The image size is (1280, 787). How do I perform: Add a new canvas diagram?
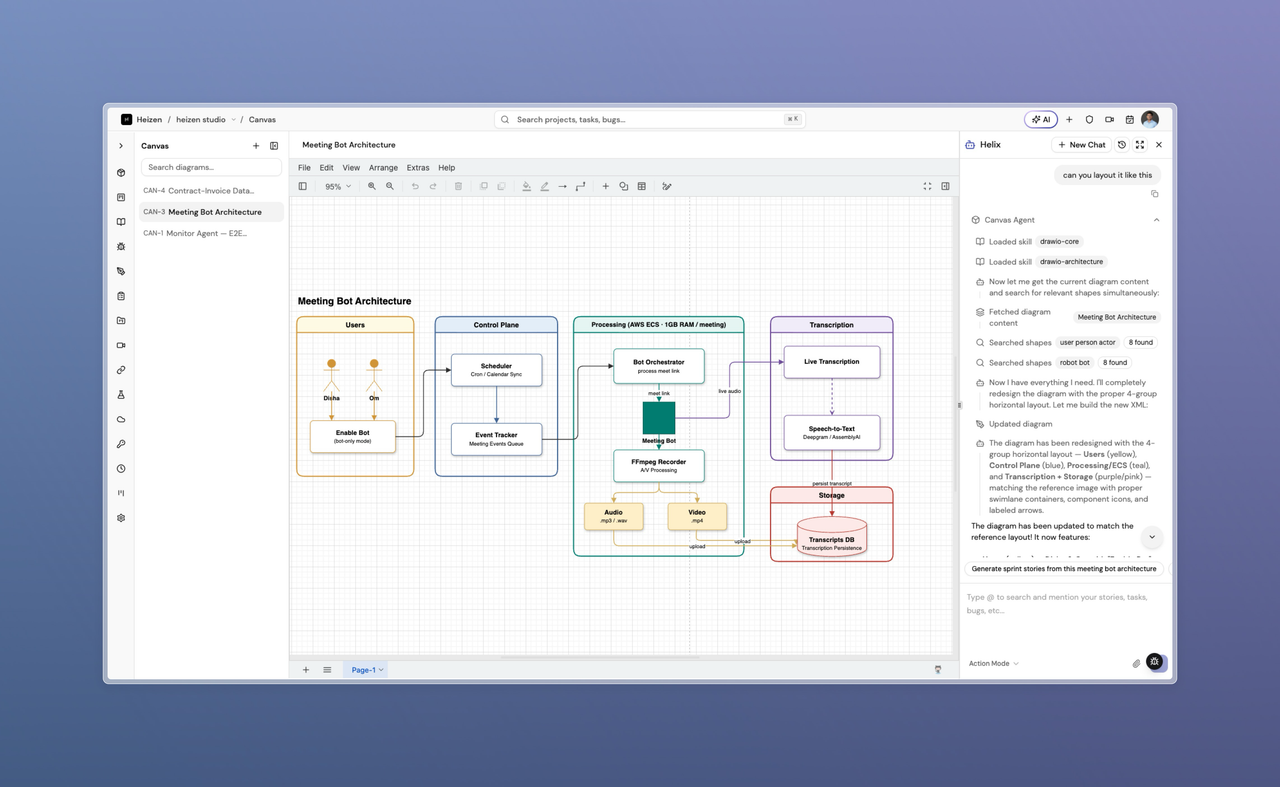click(x=256, y=146)
